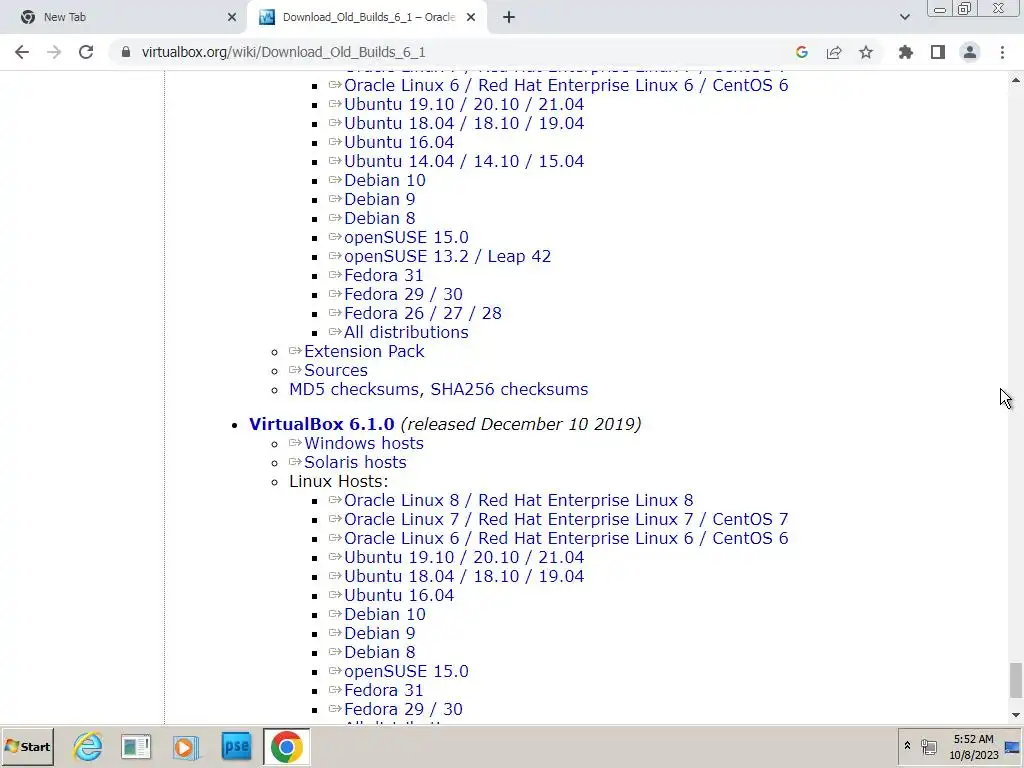
Task: Click the released December 10 2019 text
Action: 521,424
